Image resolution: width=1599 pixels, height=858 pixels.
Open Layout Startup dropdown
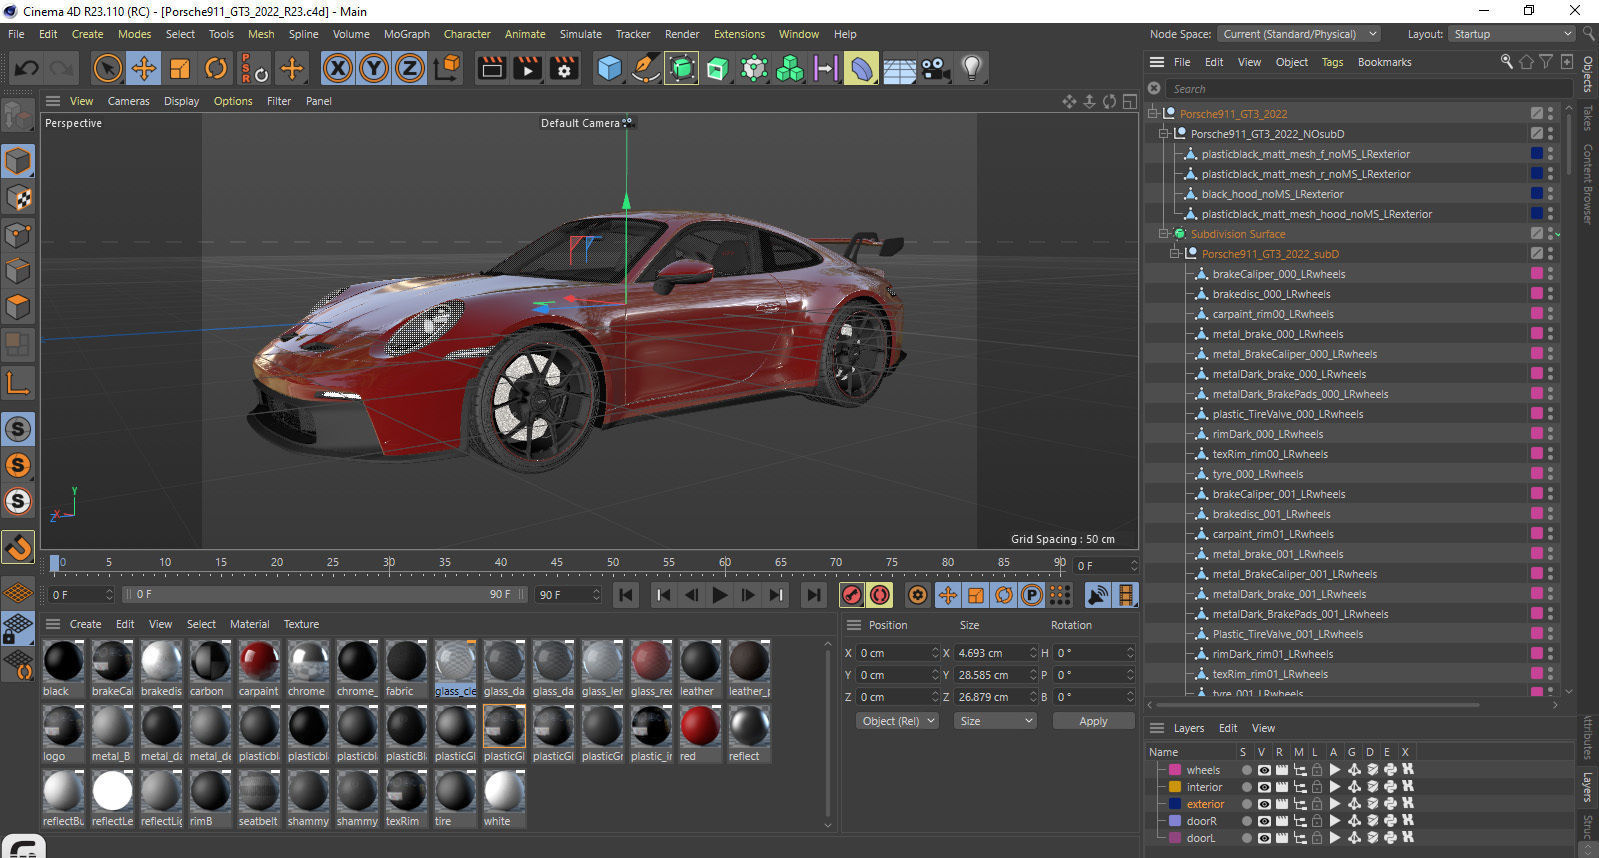click(1512, 34)
